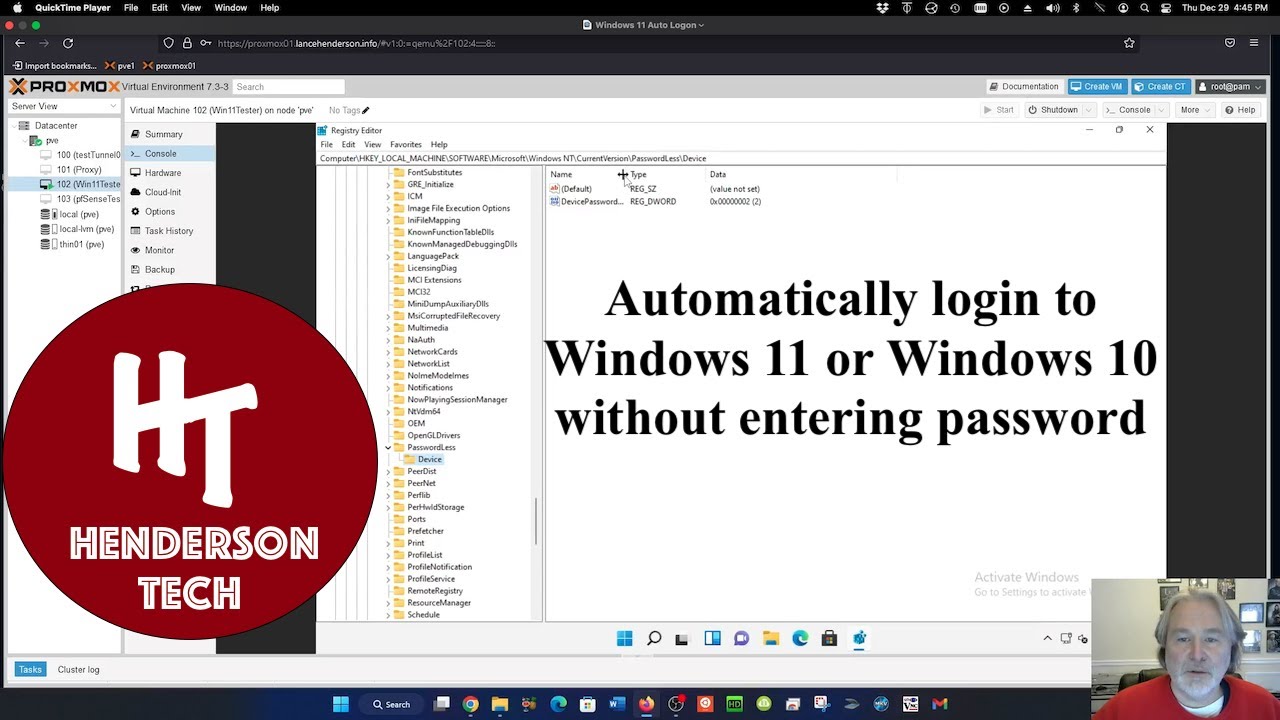The width and height of the screenshot is (1280, 720).
Task: Bookmark this page with star icon
Action: [x=1129, y=43]
